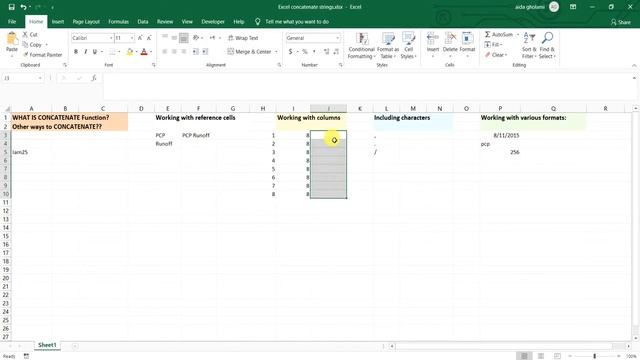The image size is (640, 360).
Task: Open Cell Styles gallery
Action: tap(409, 45)
